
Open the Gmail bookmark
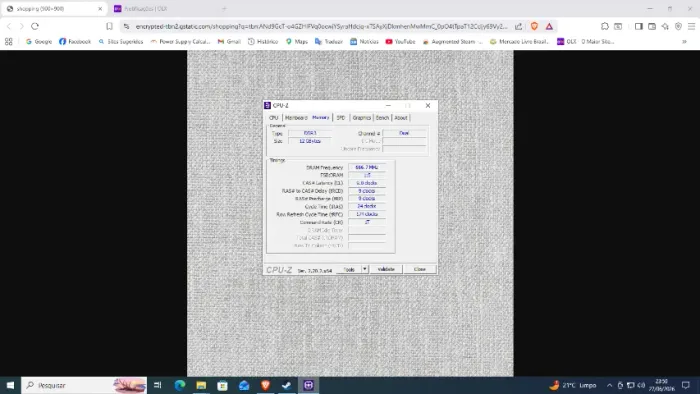point(229,41)
